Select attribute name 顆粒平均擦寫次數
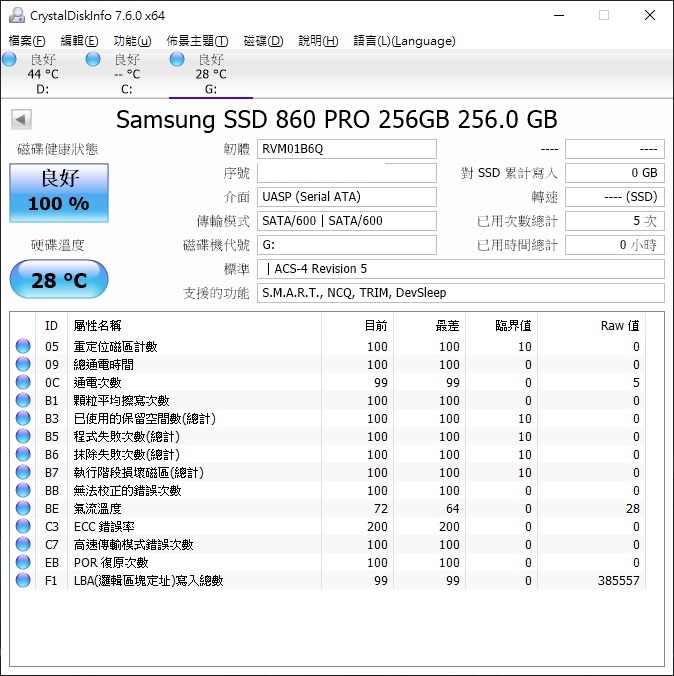The image size is (674, 676). point(122,401)
